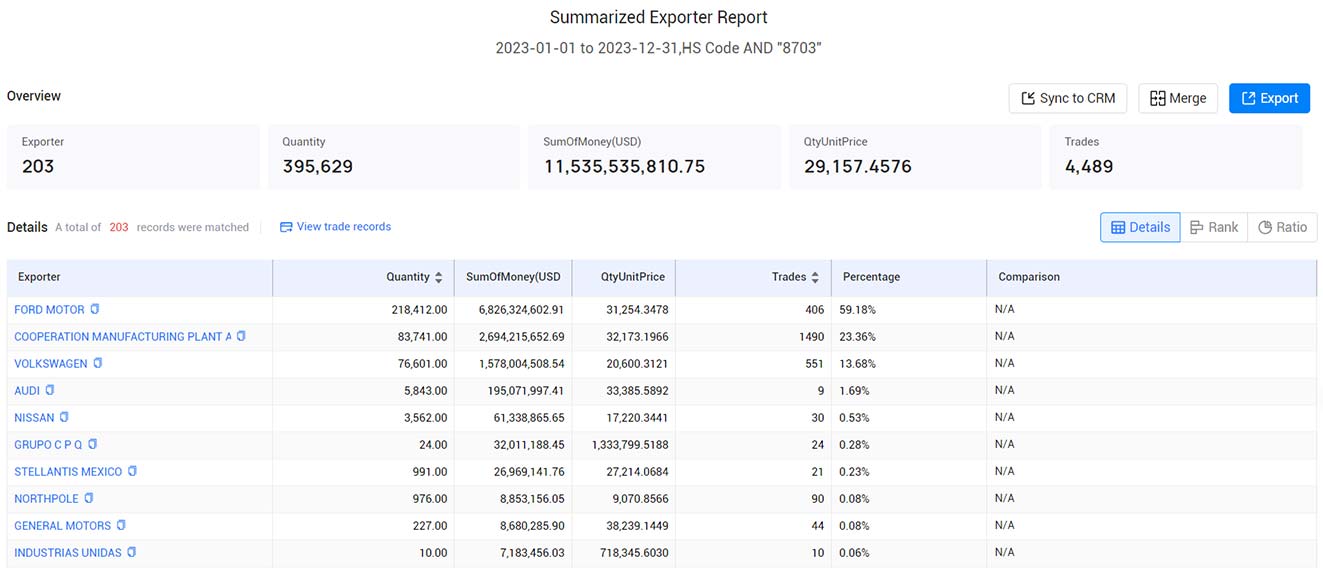Click the Percentage column header
The width and height of the screenshot is (1323, 568).
[909, 277]
